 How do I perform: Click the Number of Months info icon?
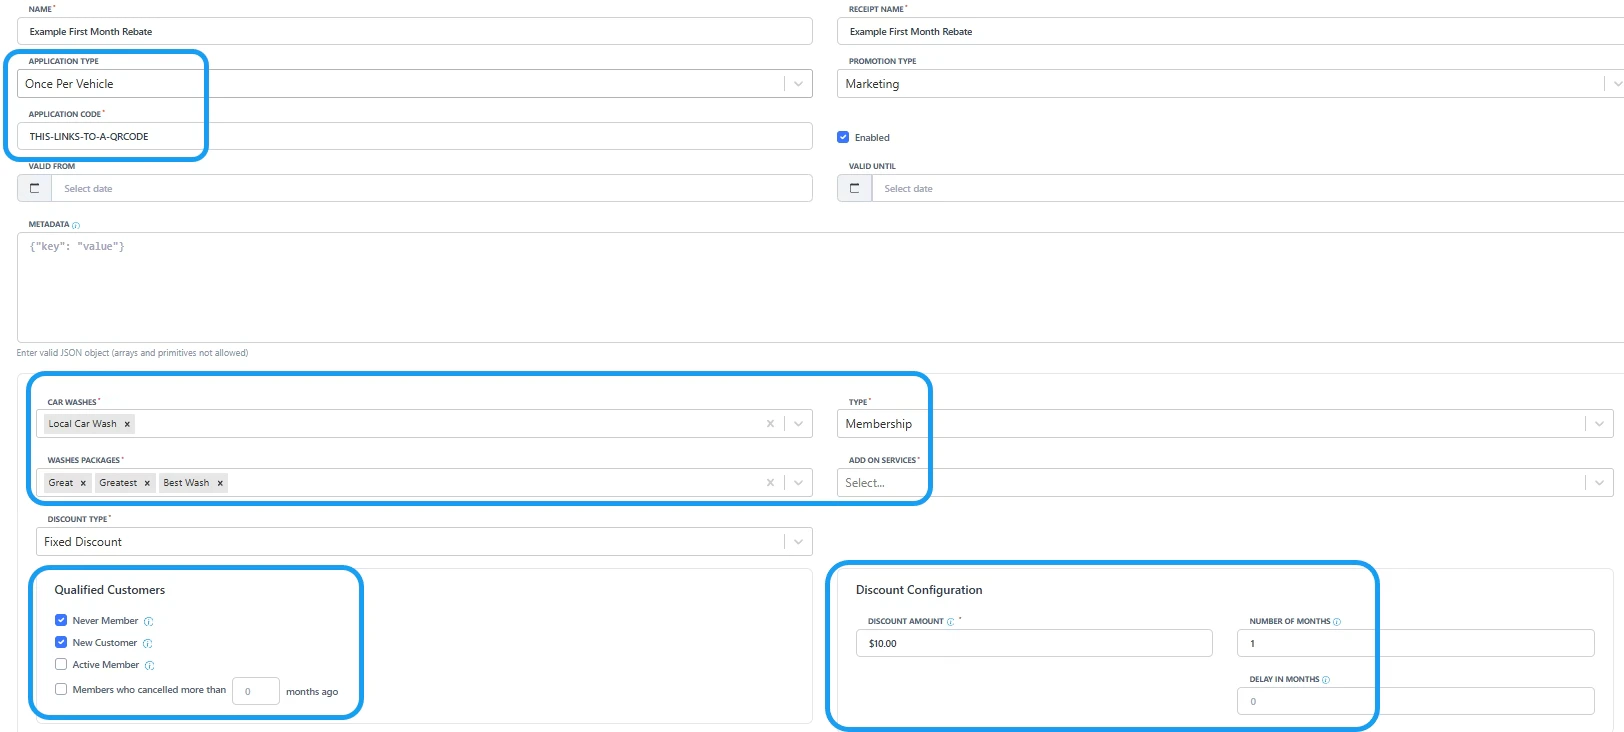click(1337, 622)
